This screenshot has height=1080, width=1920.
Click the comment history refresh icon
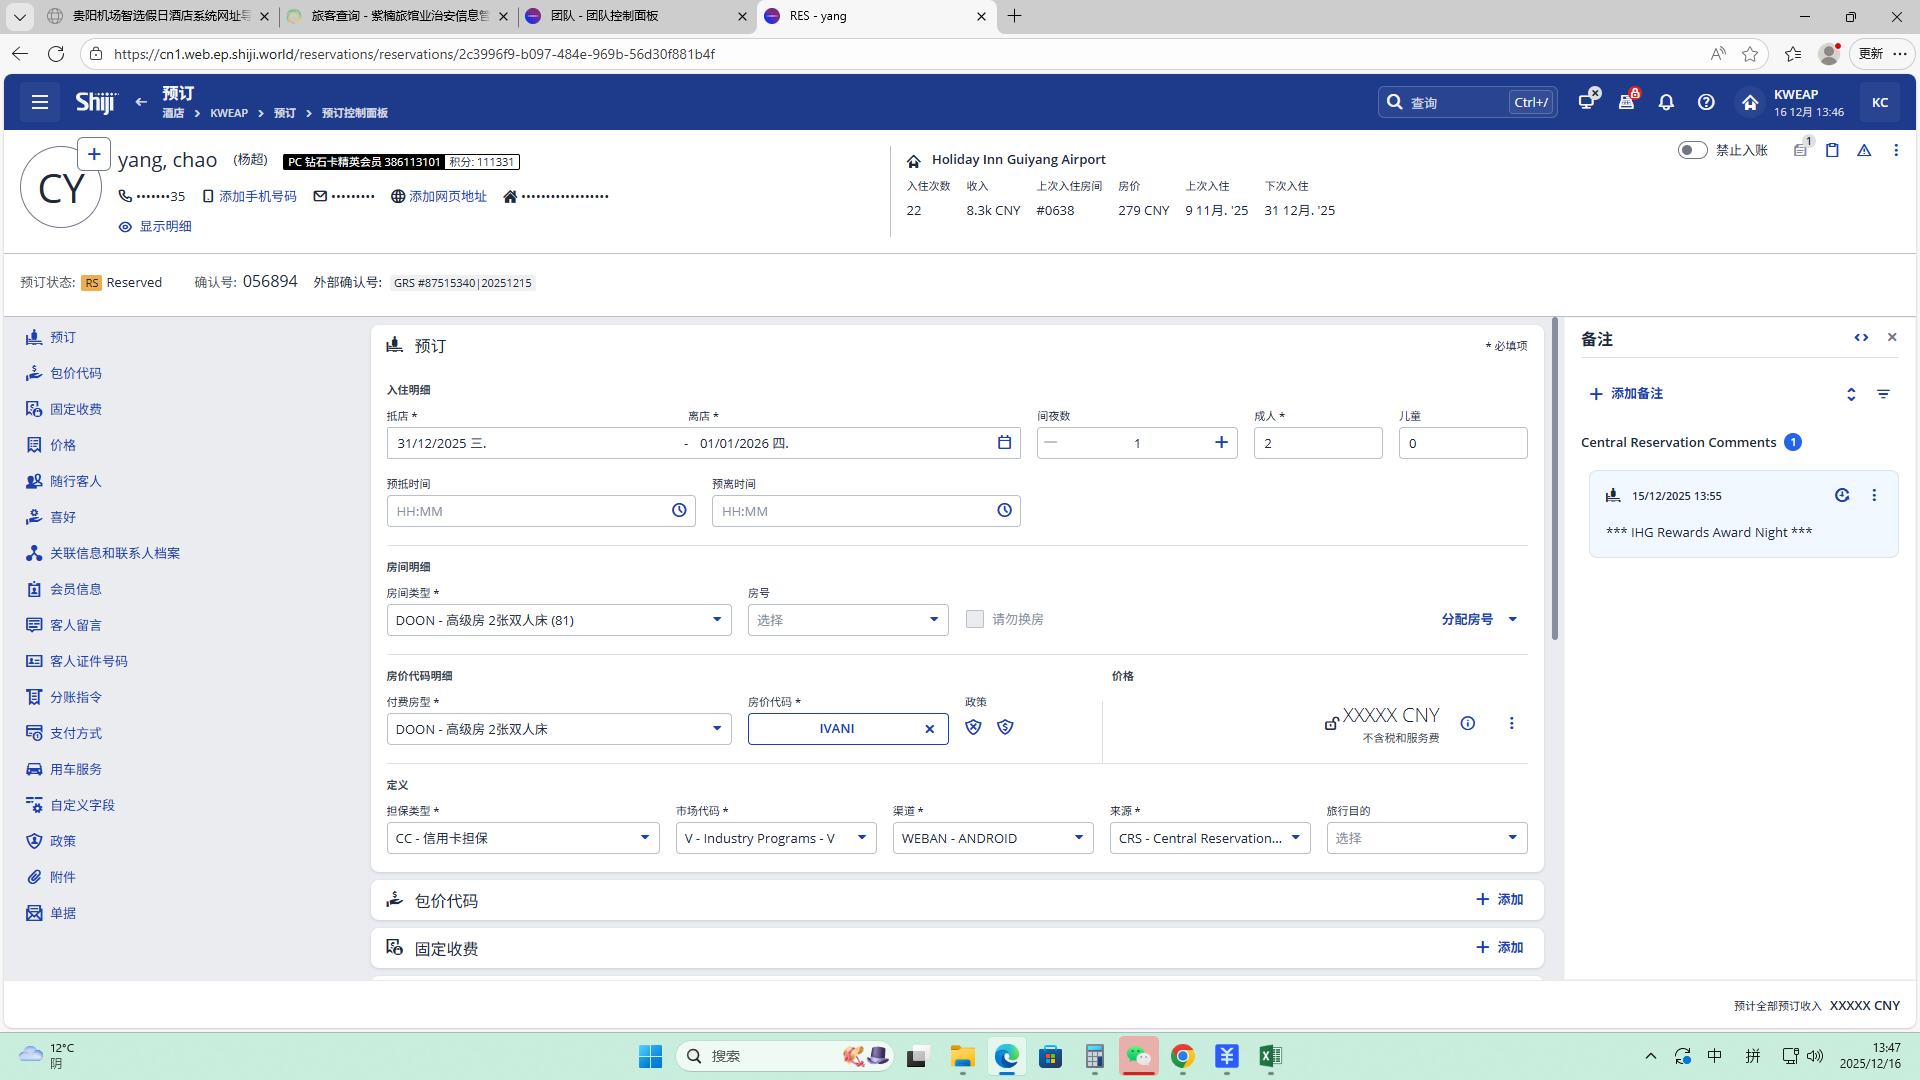1842,495
